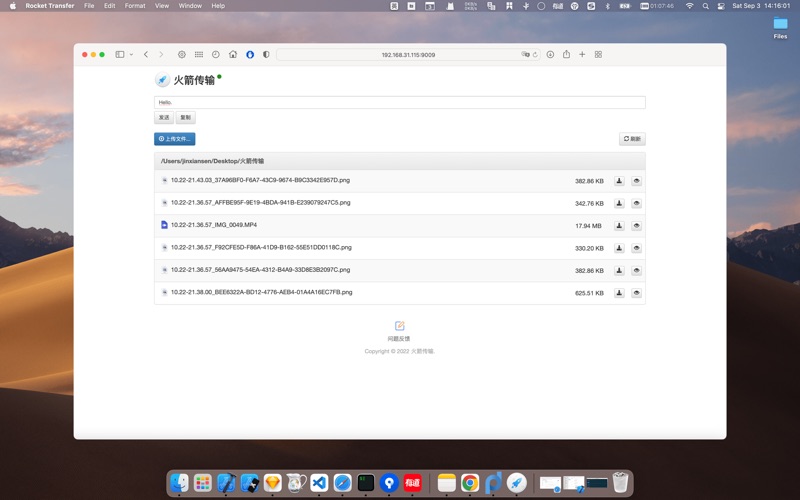
Task: Download the F92CFE5D png file
Action: click(619, 248)
